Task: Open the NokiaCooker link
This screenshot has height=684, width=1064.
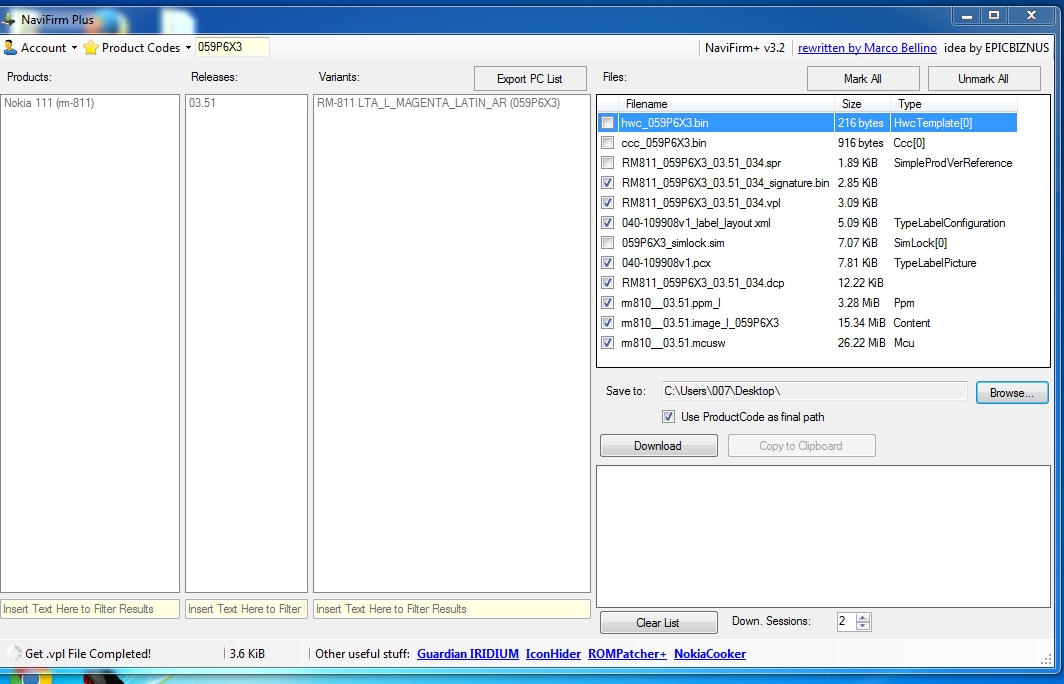Action: coord(710,653)
